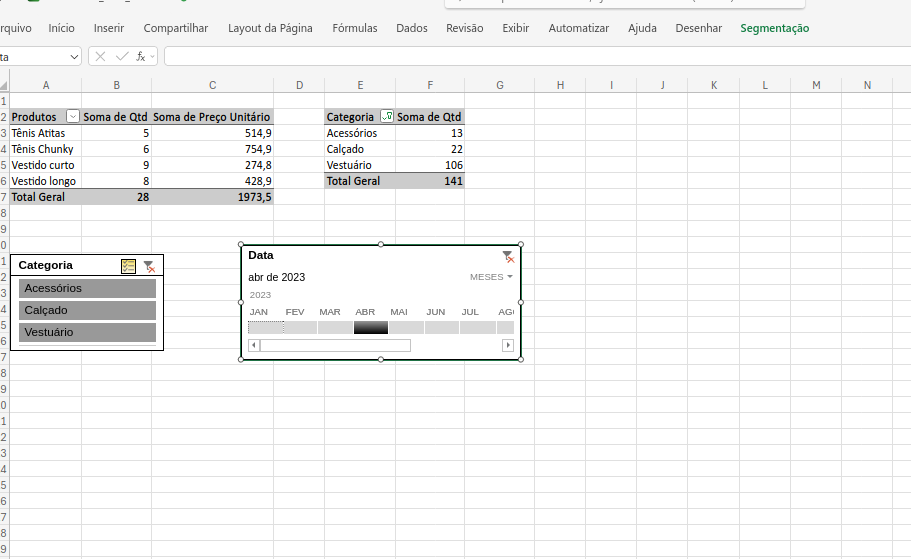Select column H header
Screen dimensions: 911x559
[x=560, y=85]
